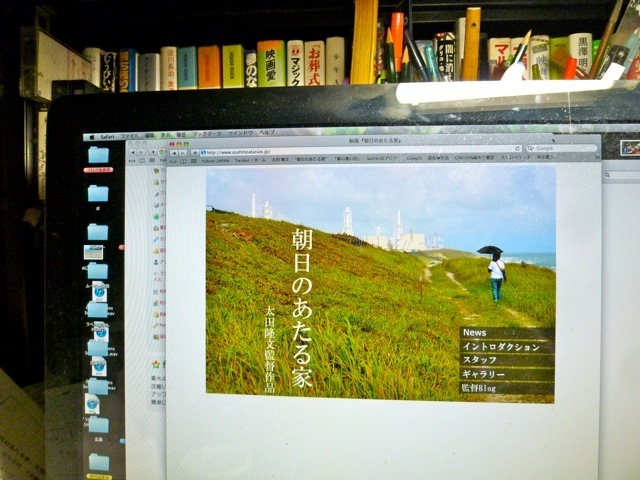Open the ブックマーク menu
The width and height of the screenshot is (640, 480).
207,134
